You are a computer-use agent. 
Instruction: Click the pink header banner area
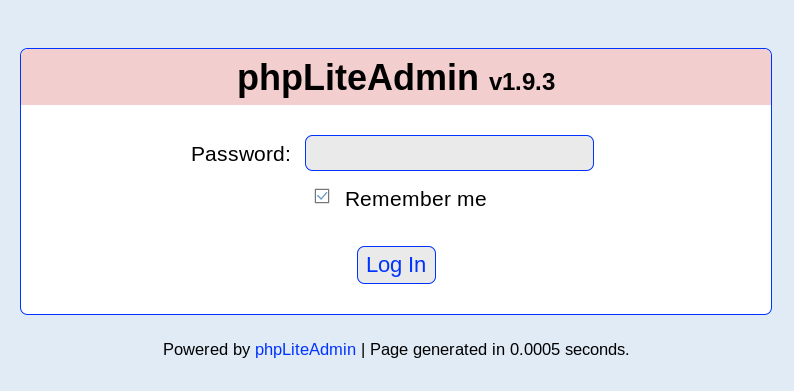[127, 77]
